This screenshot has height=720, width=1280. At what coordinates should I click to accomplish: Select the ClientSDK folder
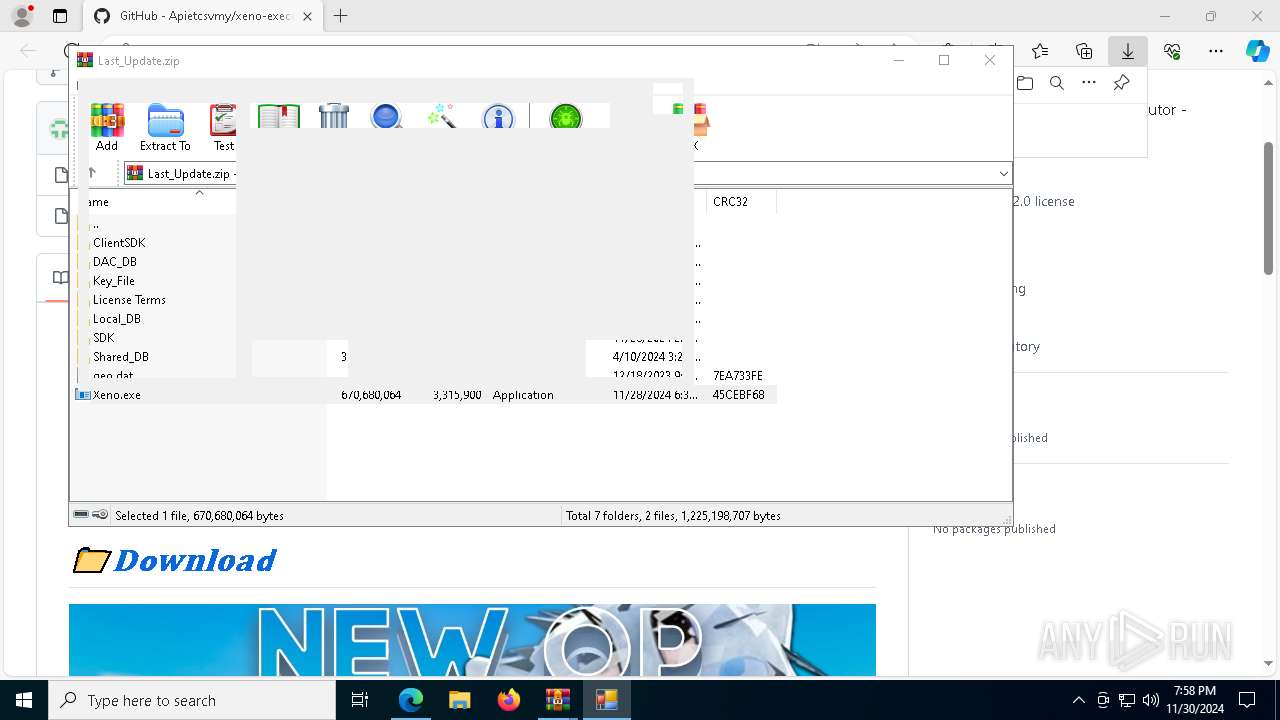click(x=119, y=243)
